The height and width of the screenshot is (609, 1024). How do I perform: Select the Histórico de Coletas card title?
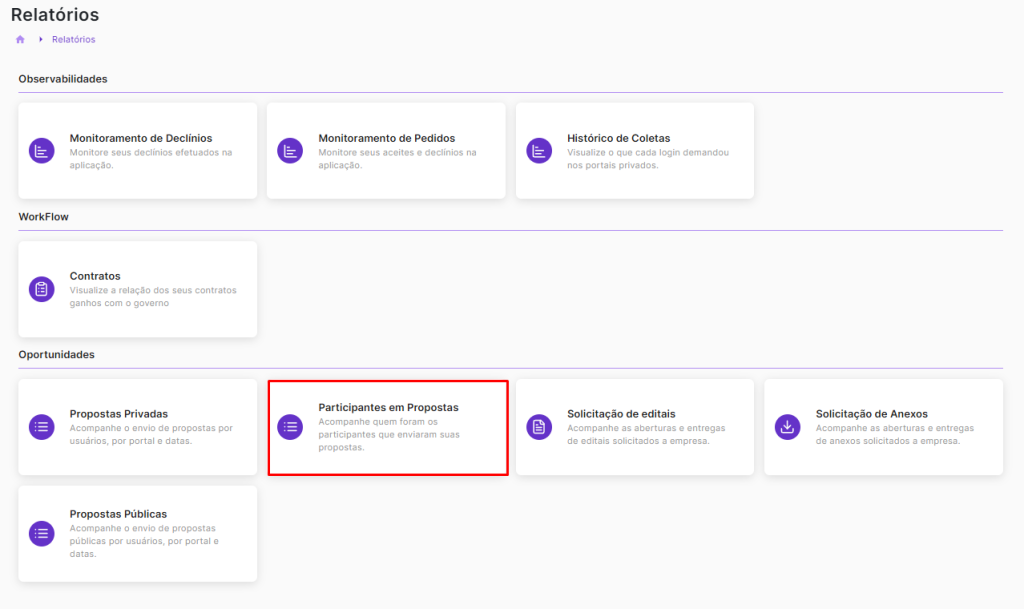[618, 138]
